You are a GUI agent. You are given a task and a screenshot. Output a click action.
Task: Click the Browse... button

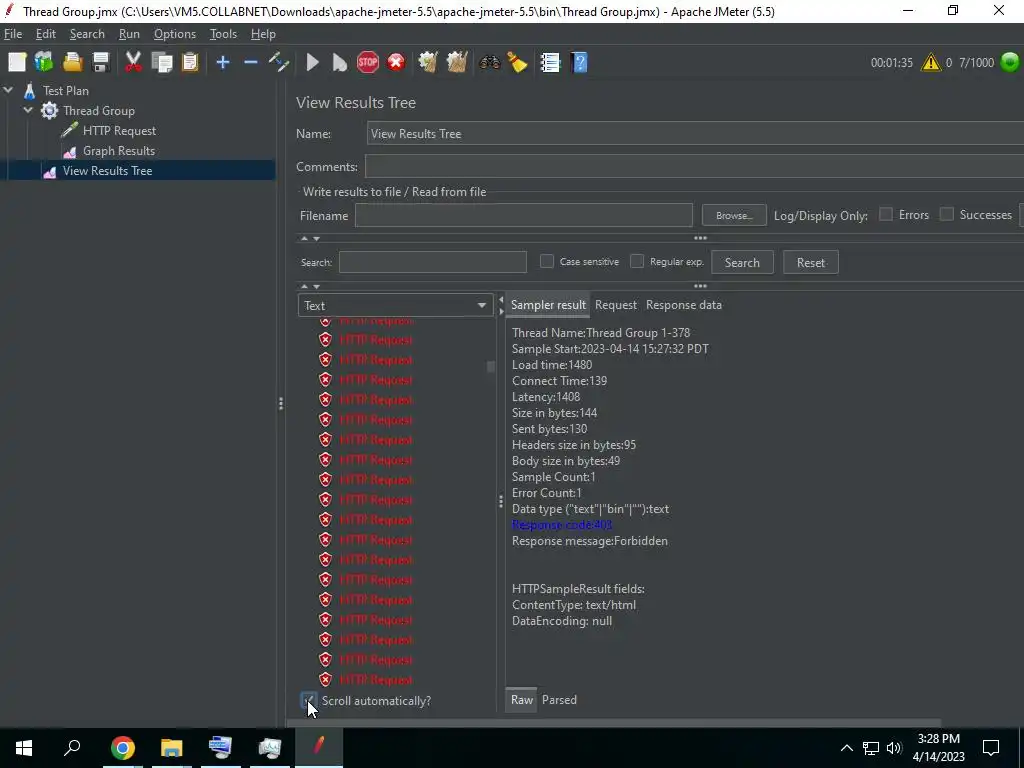[734, 215]
